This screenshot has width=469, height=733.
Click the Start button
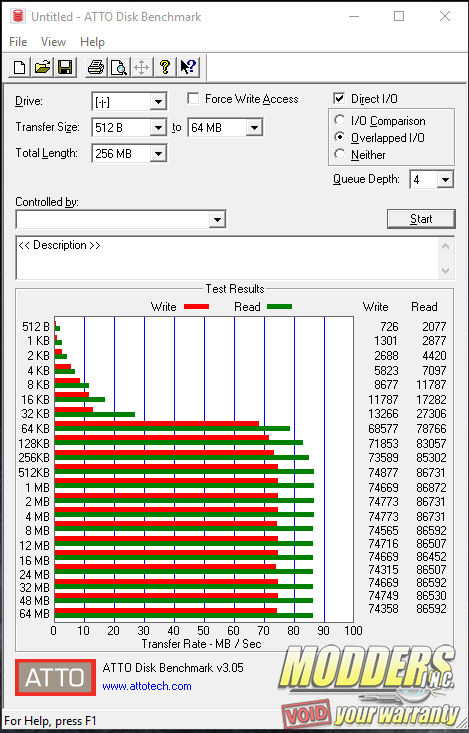pos(421,219)
